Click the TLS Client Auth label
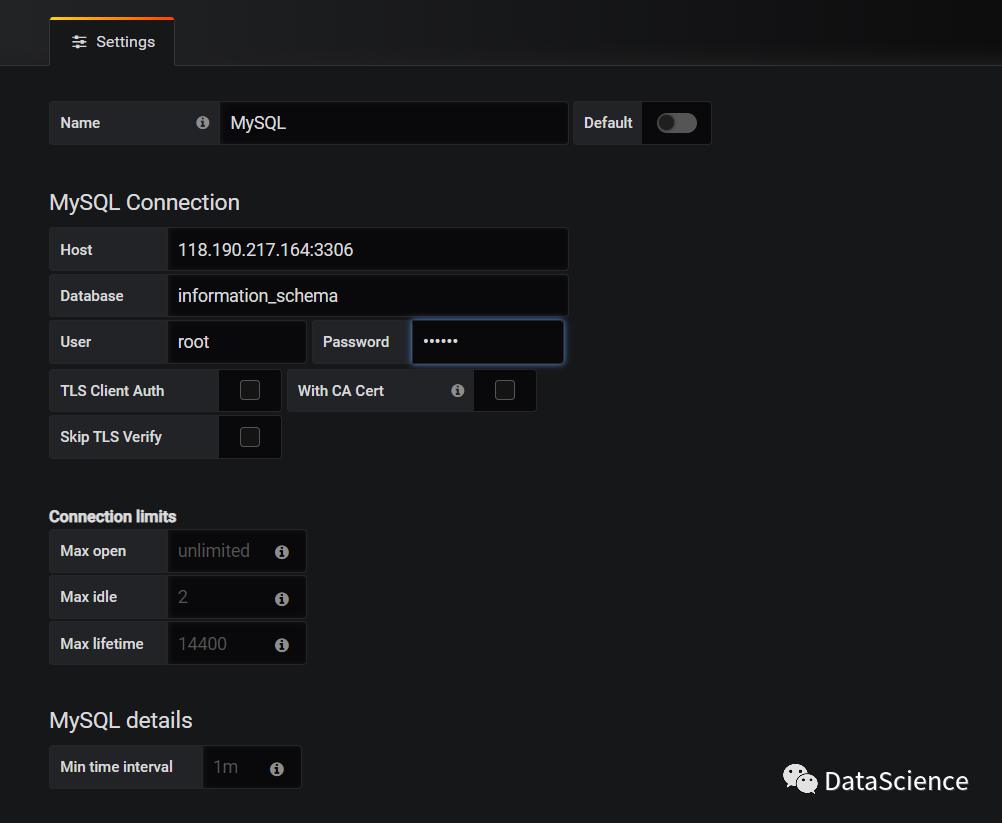This screenshot has height=823, width=1002. (112, 390)
